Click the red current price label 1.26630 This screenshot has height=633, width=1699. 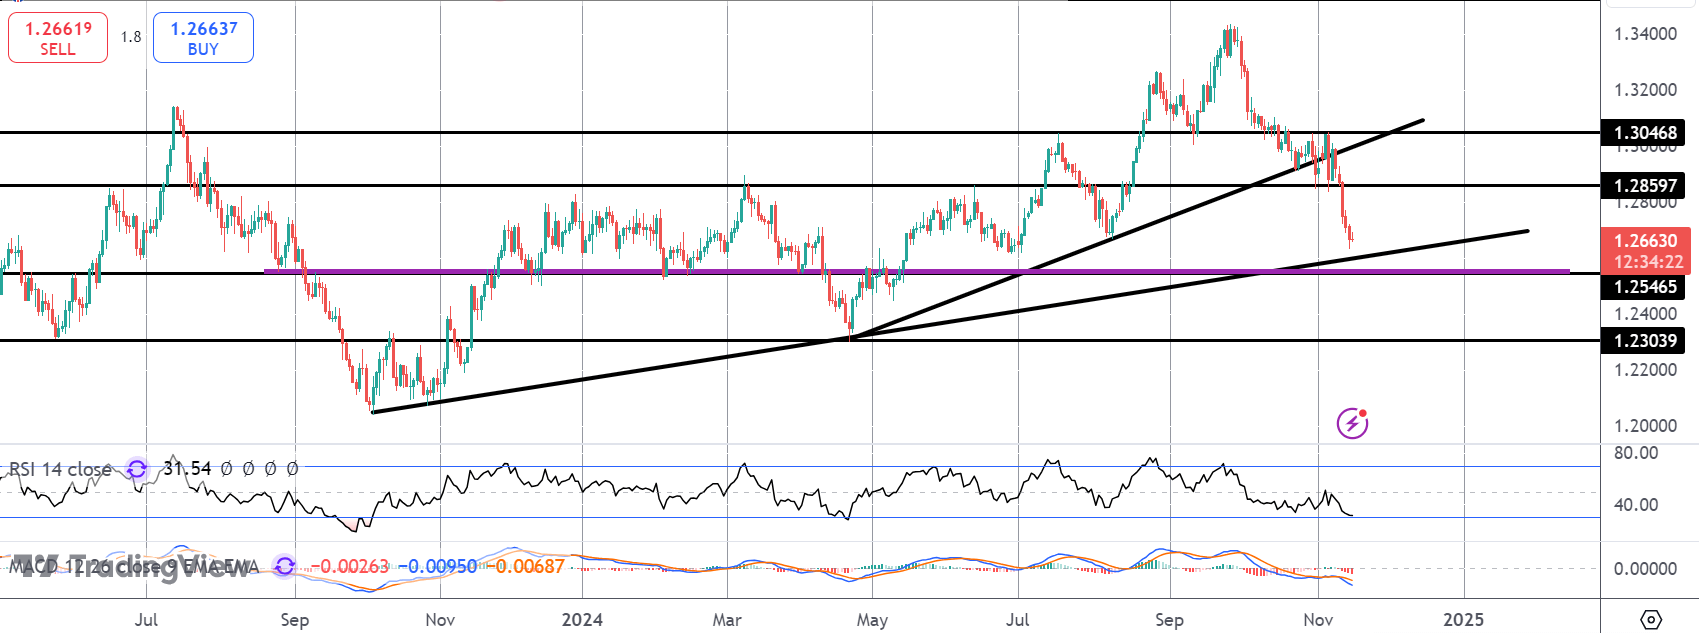click(1646, 241)
